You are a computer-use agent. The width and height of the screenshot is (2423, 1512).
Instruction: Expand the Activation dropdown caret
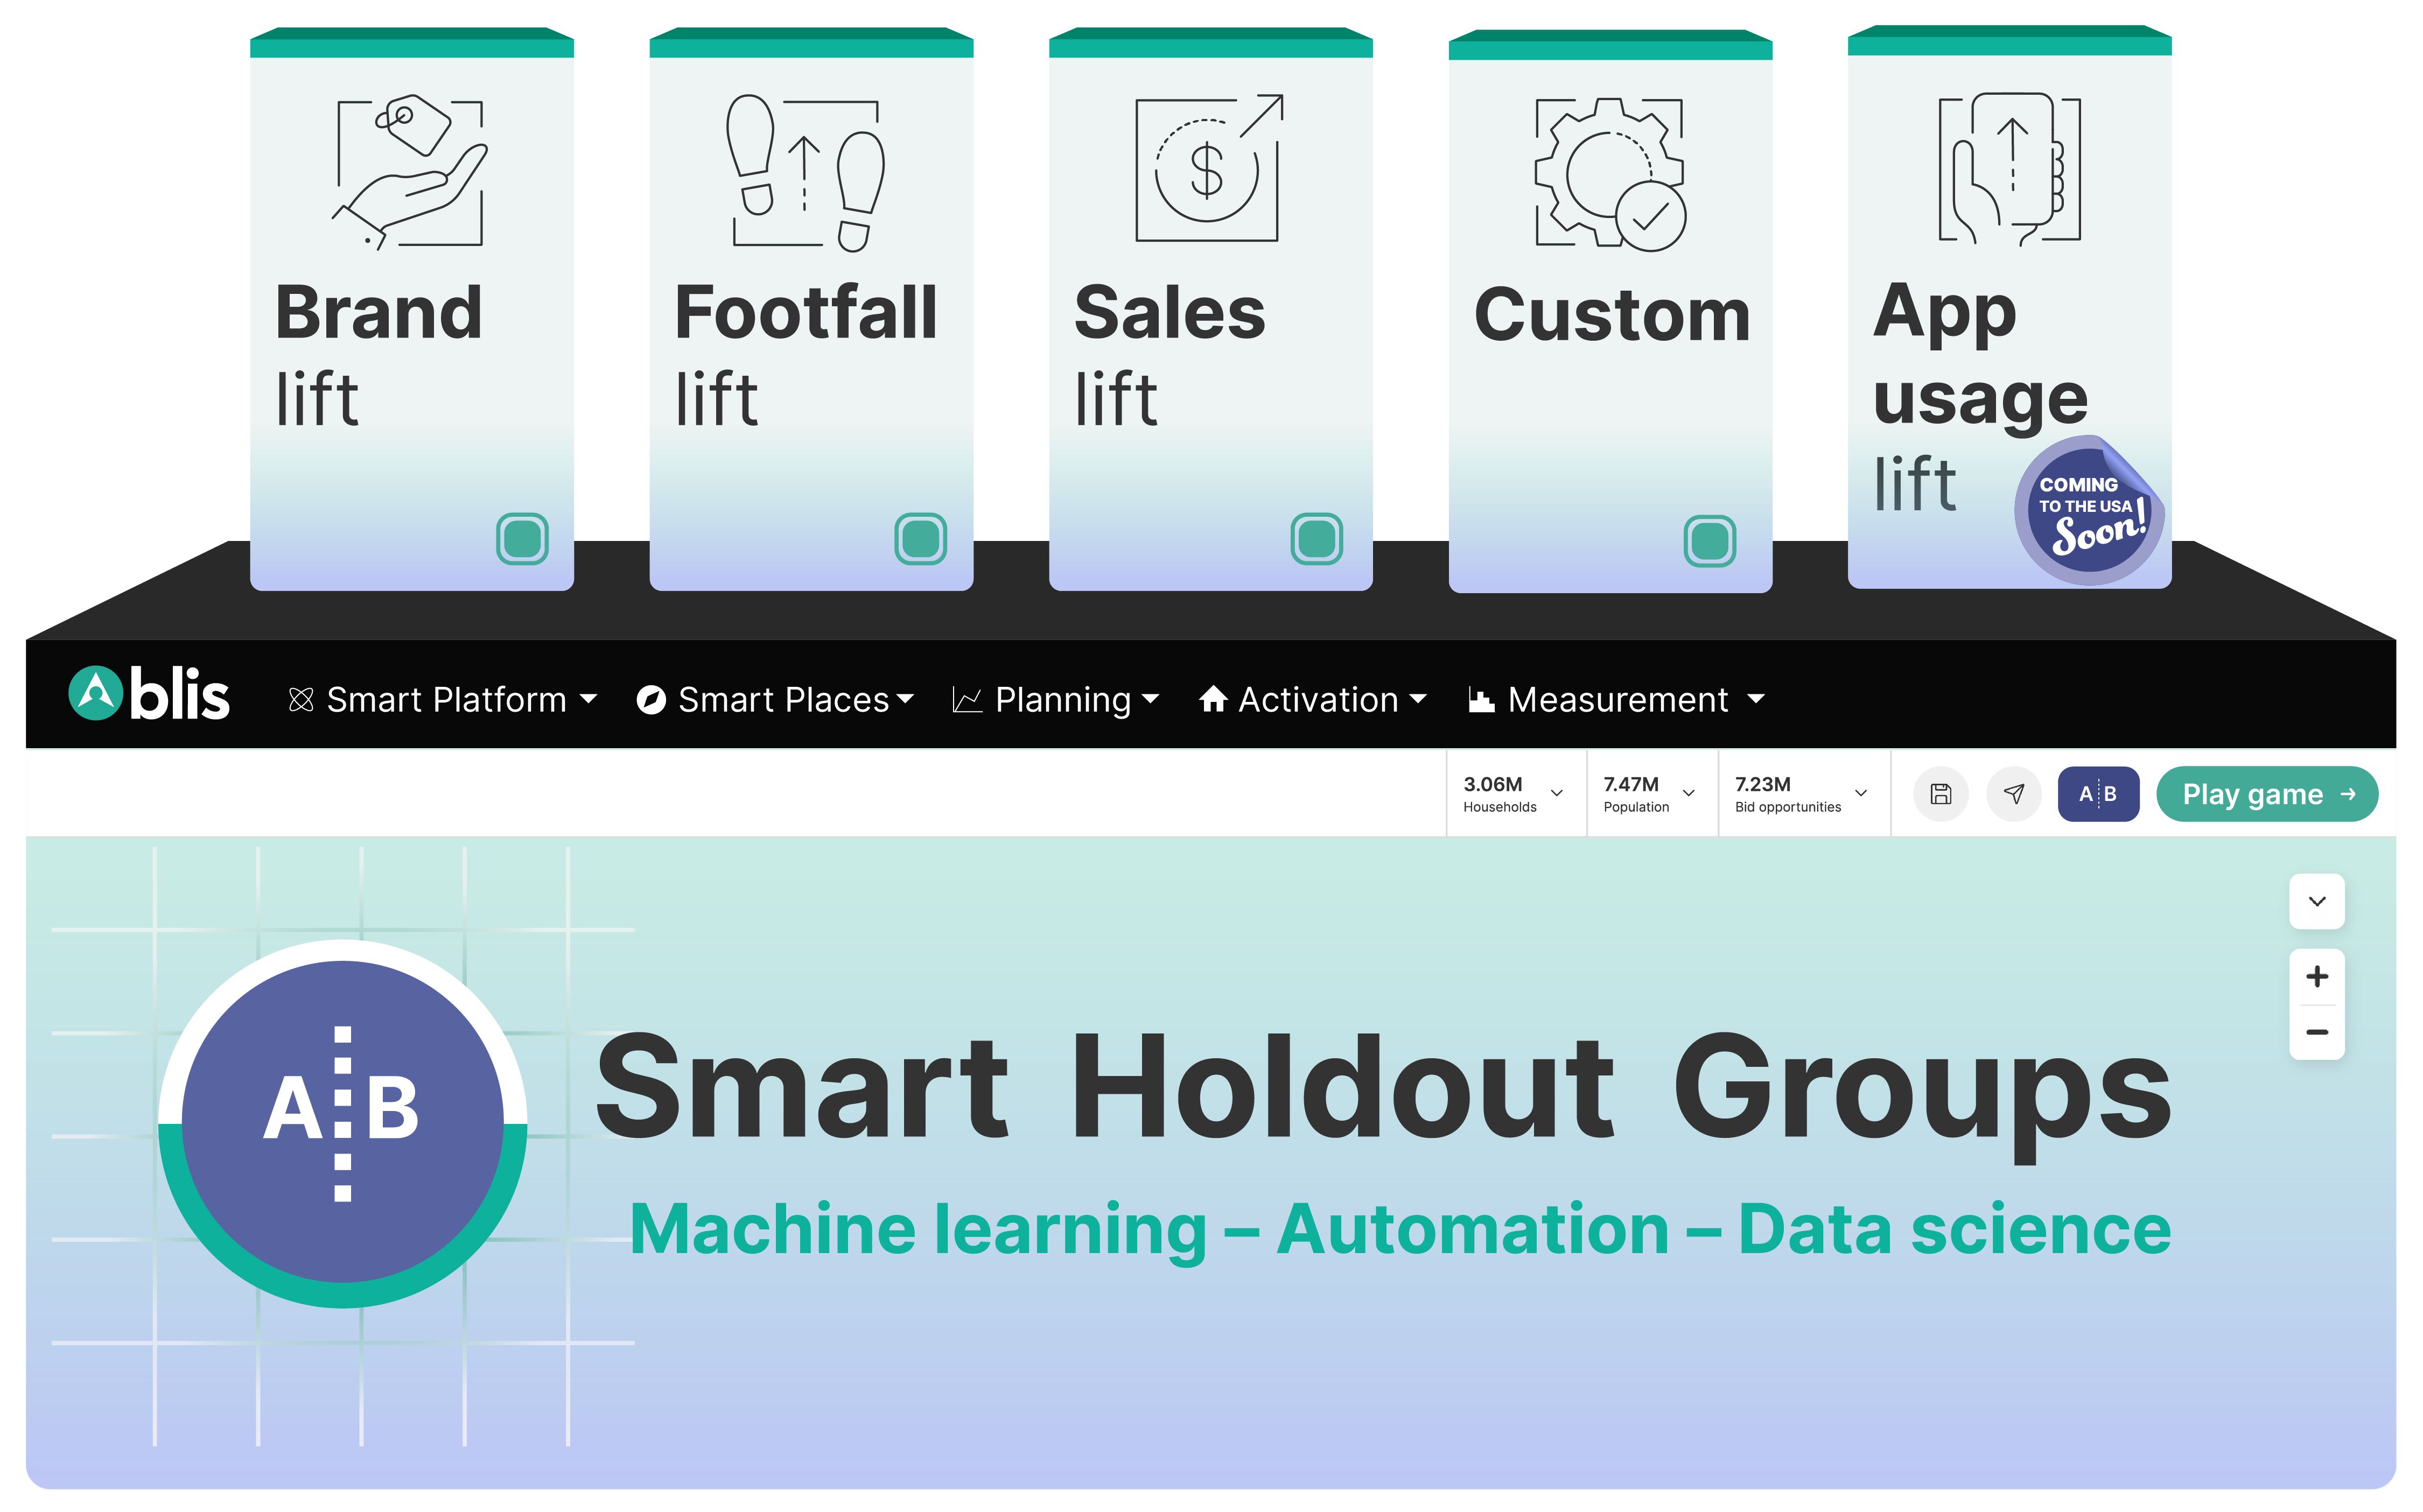pyautogui.click(x=1418, y=699)
